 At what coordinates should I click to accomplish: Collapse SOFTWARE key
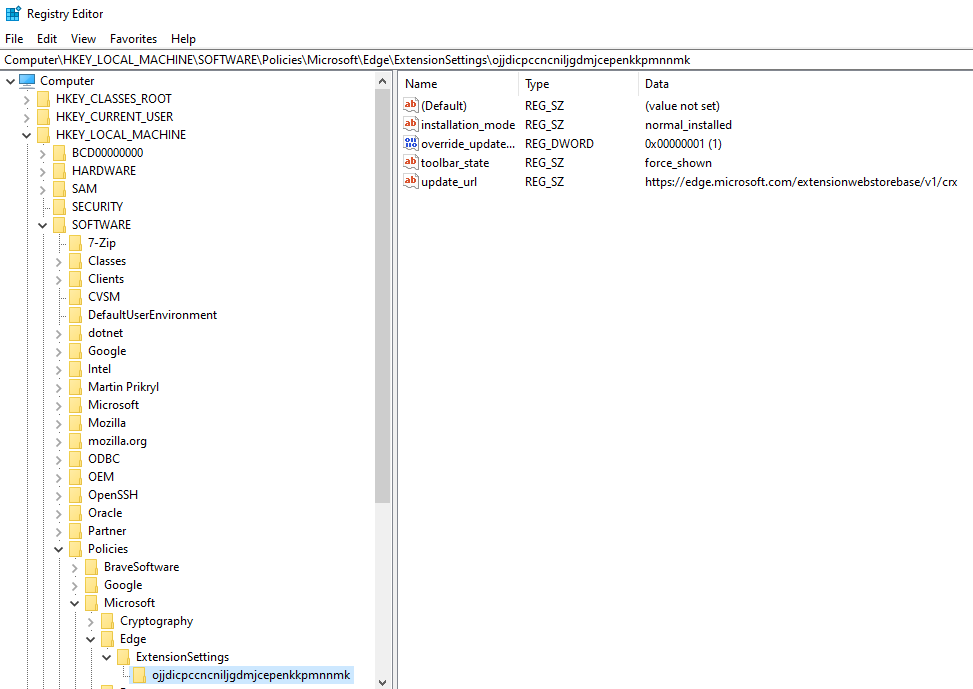pyautogui.click(x=42, y=225)
